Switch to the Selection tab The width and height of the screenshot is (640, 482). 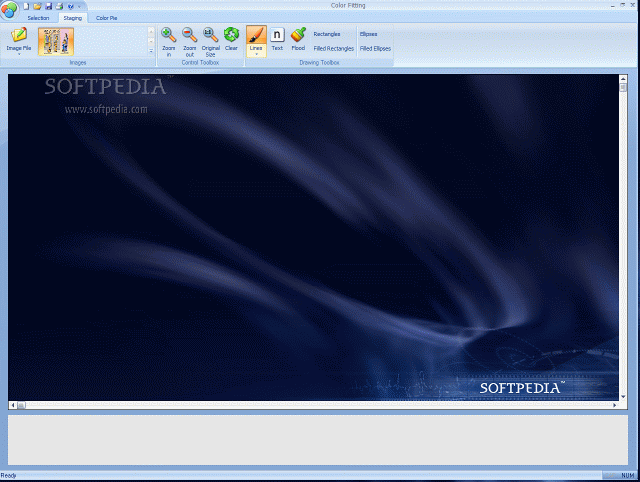click(x=38, y=18)
